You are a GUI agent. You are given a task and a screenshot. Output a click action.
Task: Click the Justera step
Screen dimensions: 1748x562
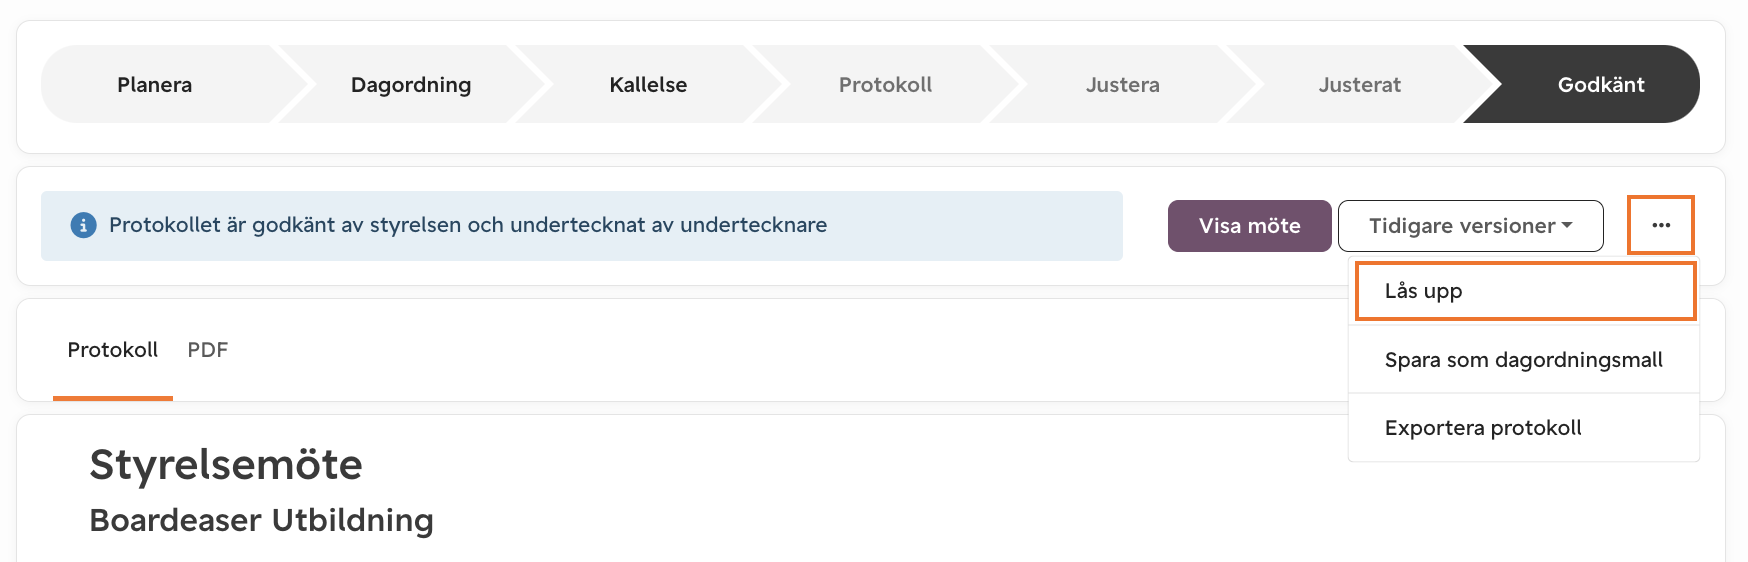tap(1123, 84)
